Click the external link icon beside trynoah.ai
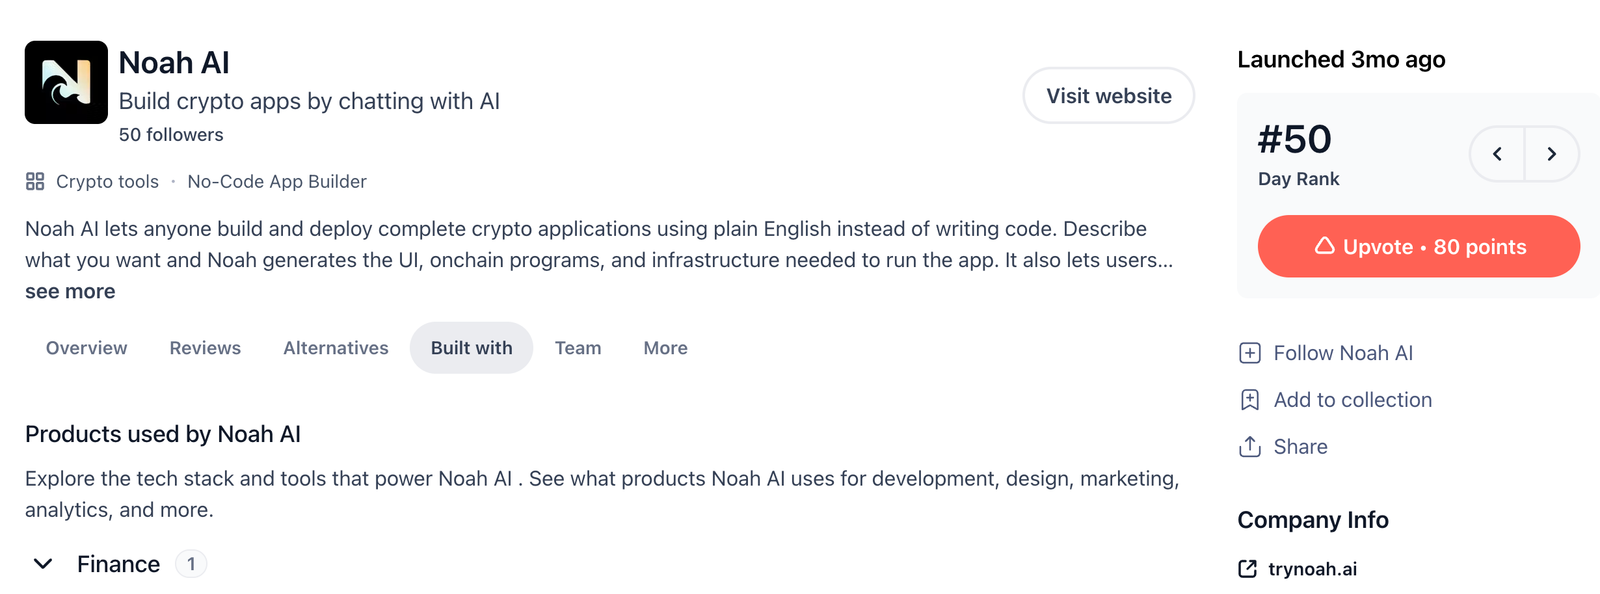Screen dimensions: 1600x594 [1248, 569]
